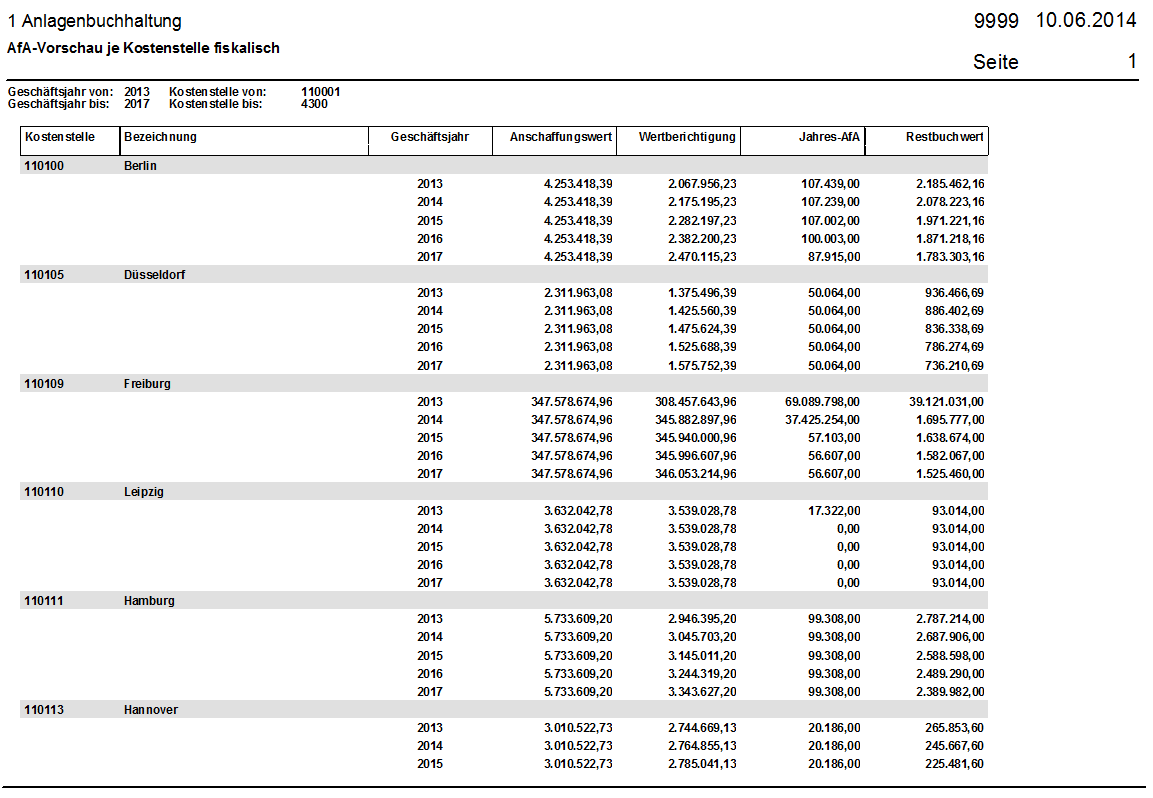Click the Freiburg group label
The image size is (1153, 798).
click(147, 384)
